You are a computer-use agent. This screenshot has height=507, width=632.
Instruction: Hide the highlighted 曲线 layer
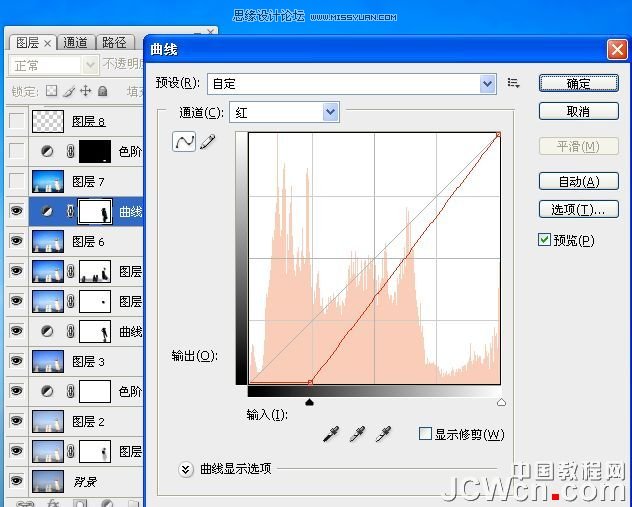point(17,211)
